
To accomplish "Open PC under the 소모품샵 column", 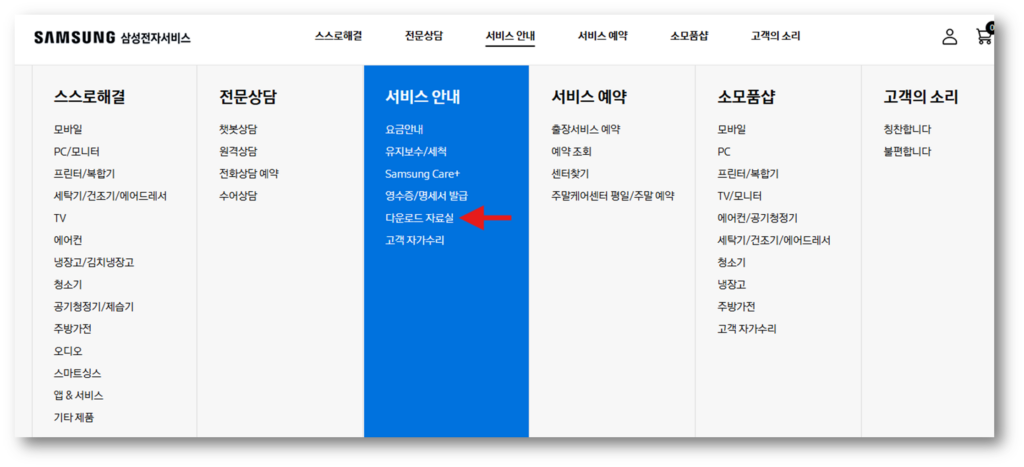I will [724, 152].
